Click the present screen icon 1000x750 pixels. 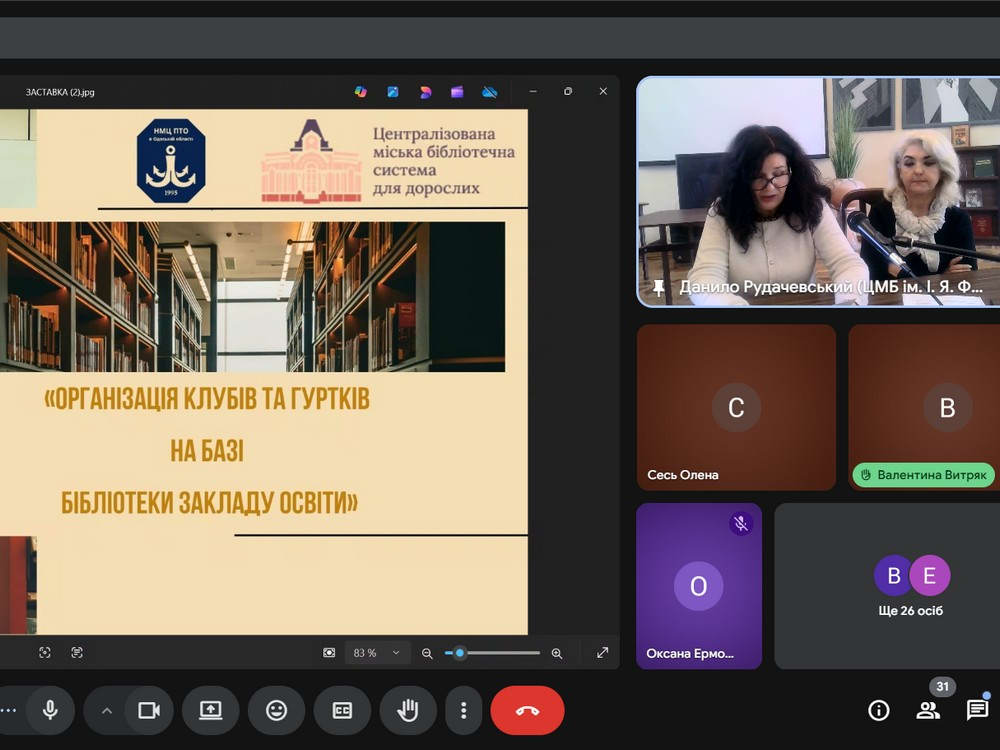click(210, 710)
